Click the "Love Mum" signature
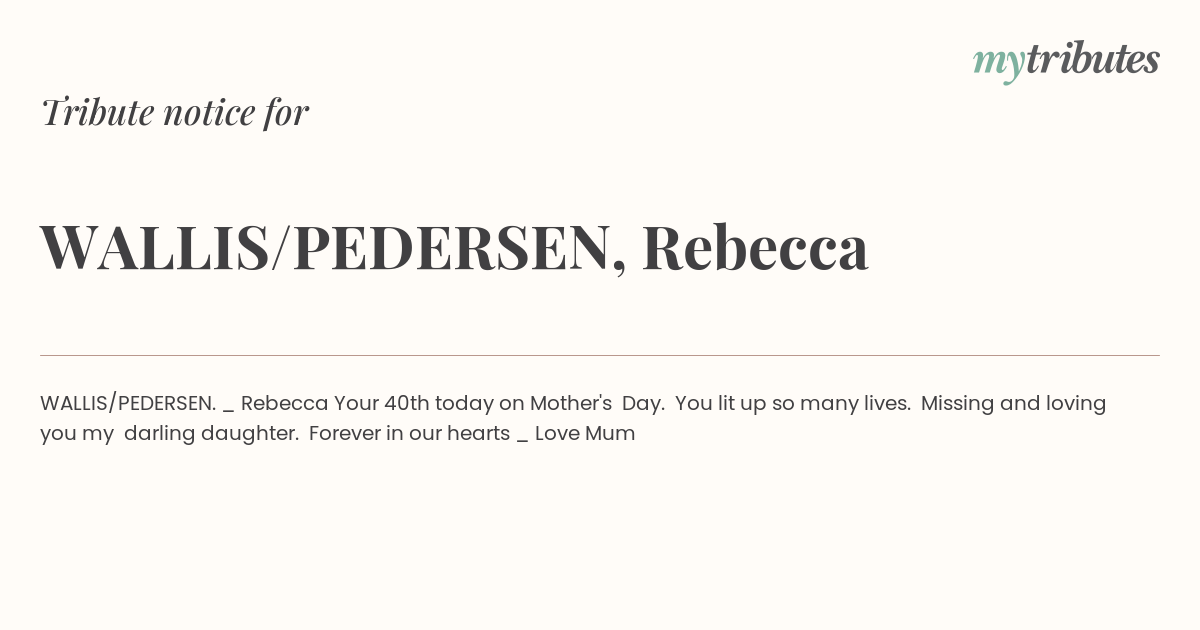 (x=585, y=434)
